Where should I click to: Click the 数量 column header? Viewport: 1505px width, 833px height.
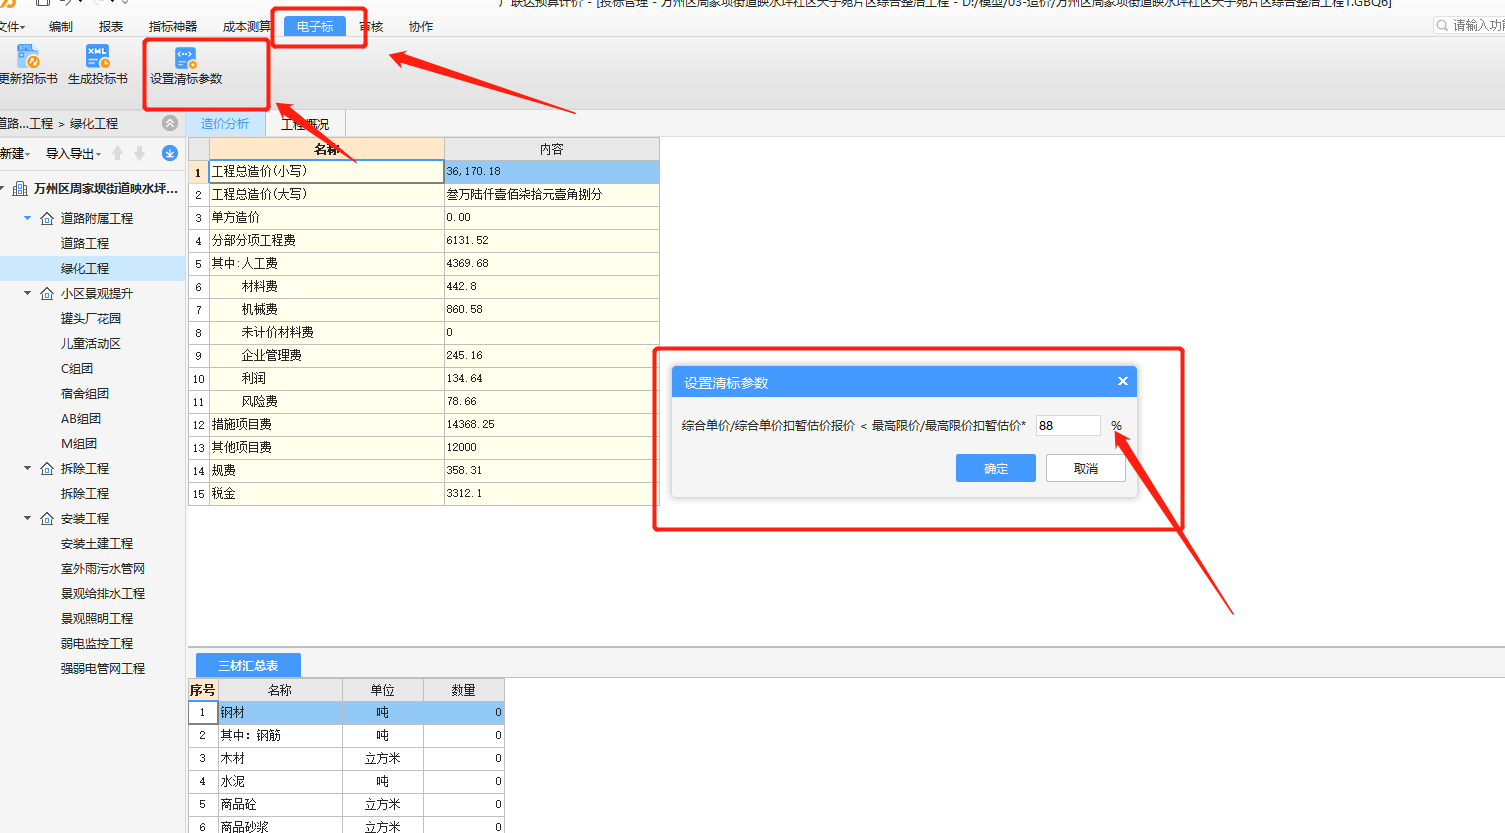463,690
